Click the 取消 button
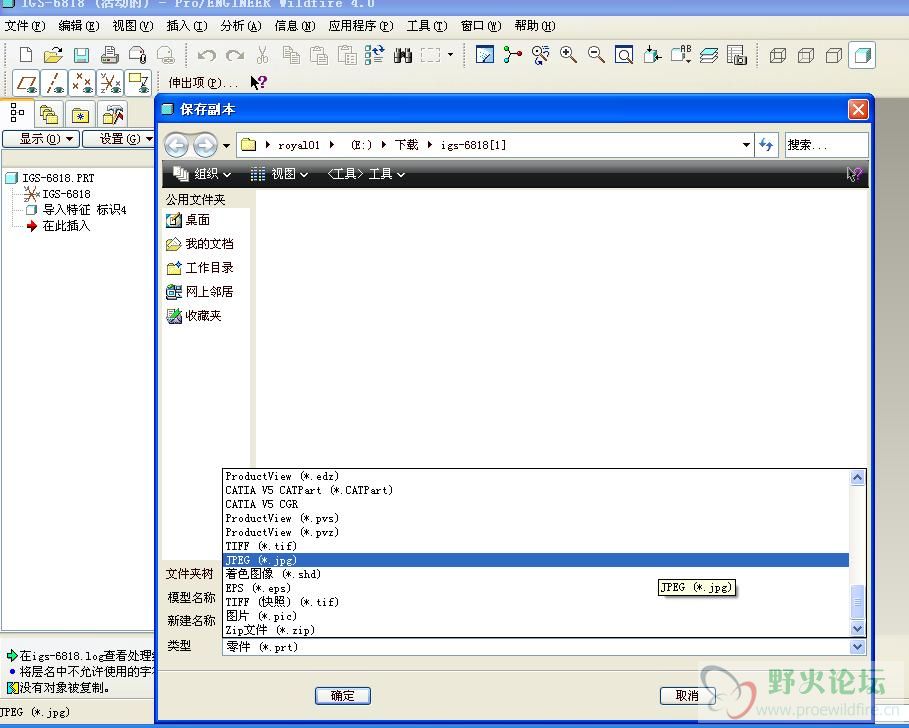Image resolution: width=909 pixels, height=728 pixels. click(687, 696)
